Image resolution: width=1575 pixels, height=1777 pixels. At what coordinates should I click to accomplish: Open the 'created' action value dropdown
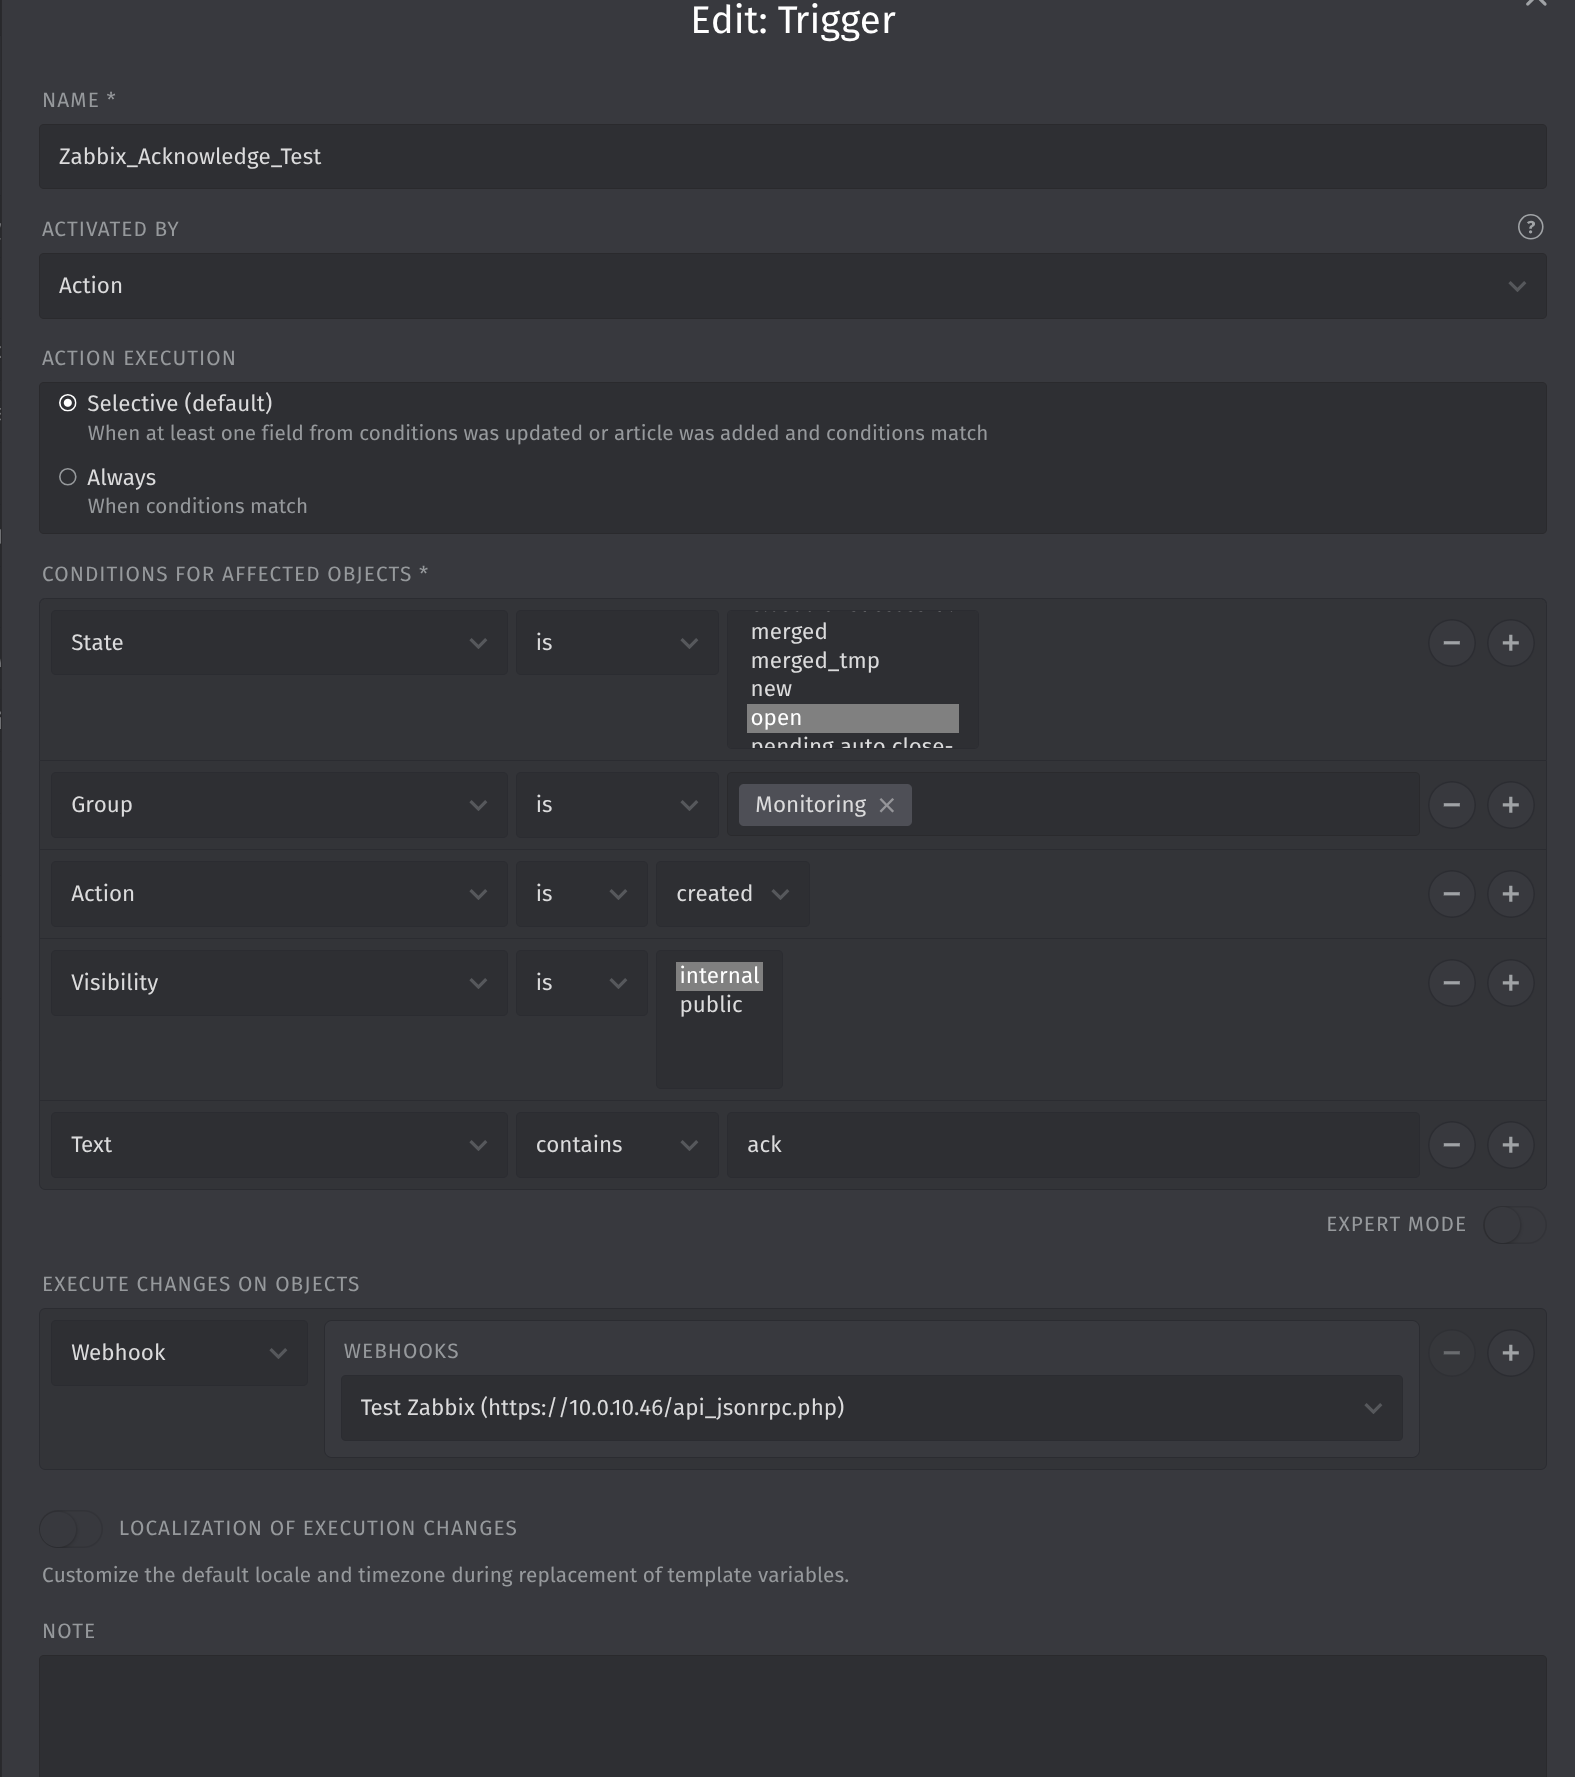732,894
